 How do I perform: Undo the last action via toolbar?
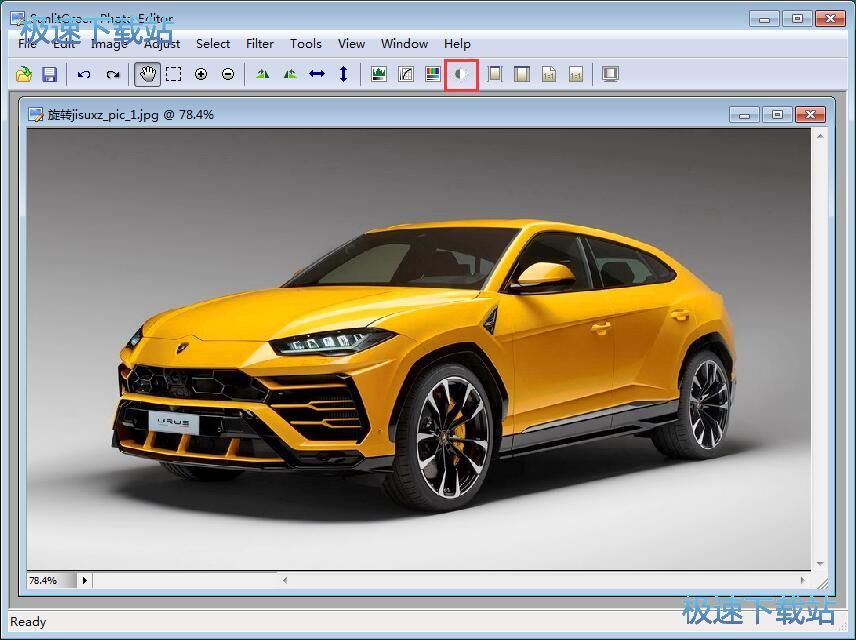pyautogui.click(x=84, y=74)
